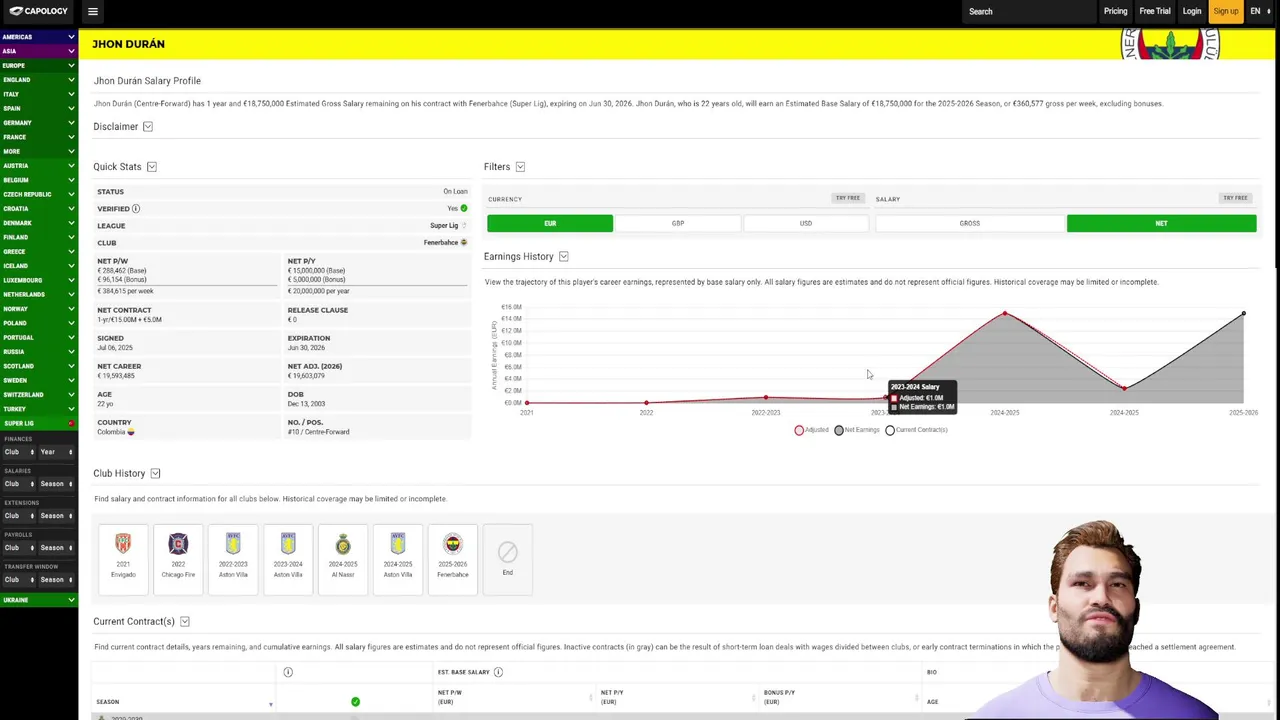Viewport: 1280px width, 720px height.
Task: Click the Super Lig league value
Action: [444, 226]
